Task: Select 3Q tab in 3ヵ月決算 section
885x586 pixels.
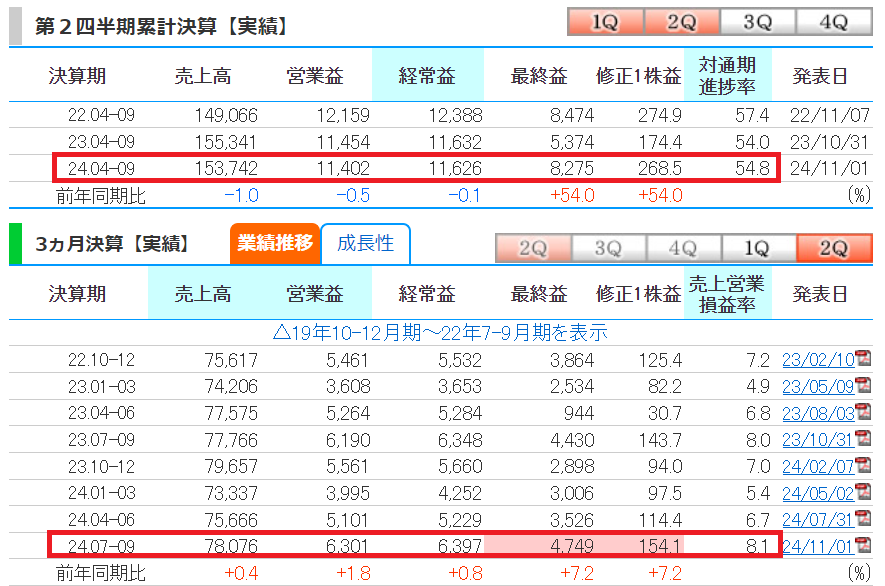Action: coord(608,248)
